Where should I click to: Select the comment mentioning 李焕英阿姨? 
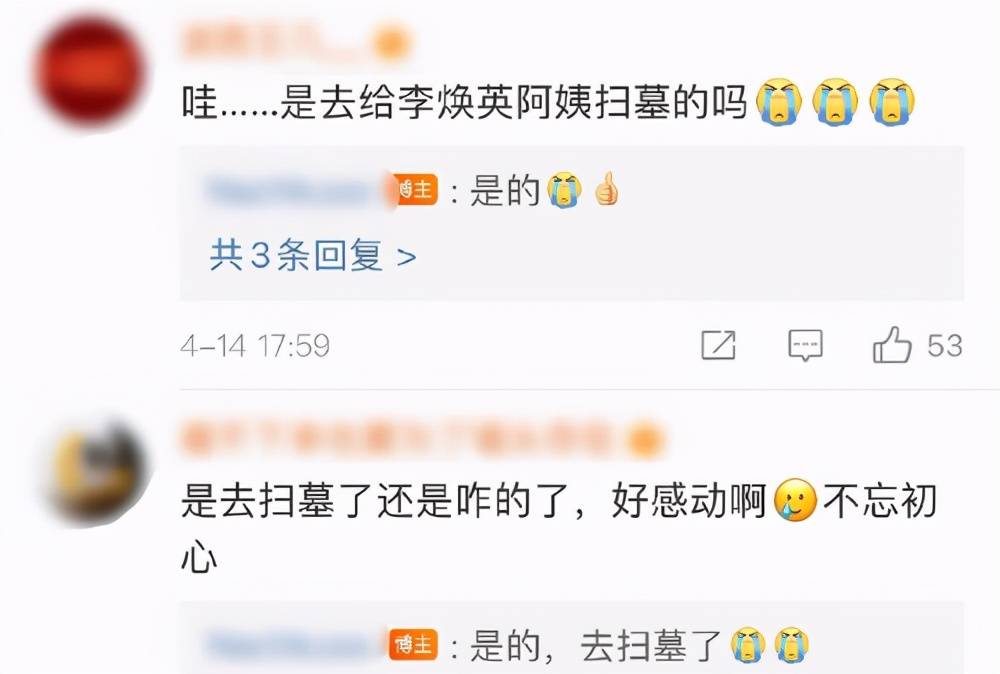pos(548,102)
